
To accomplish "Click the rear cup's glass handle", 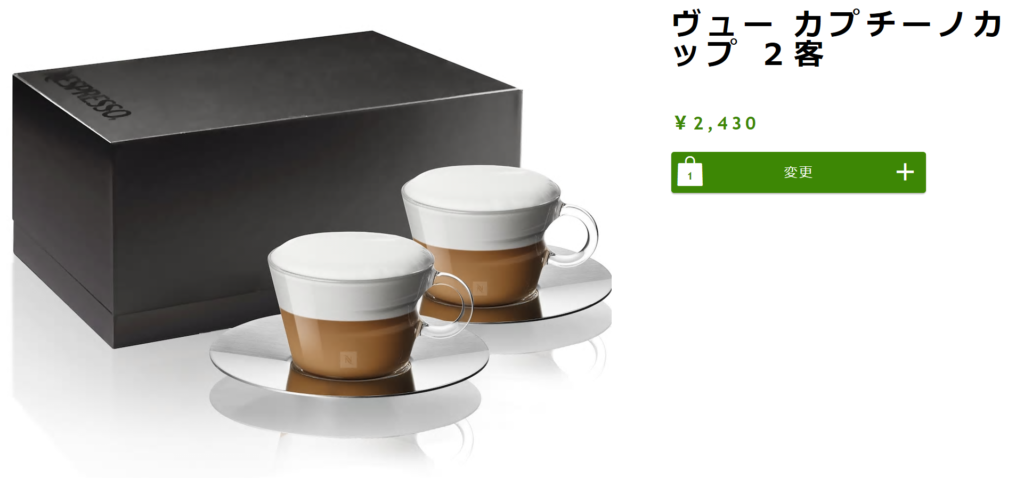I will (576, 234).
